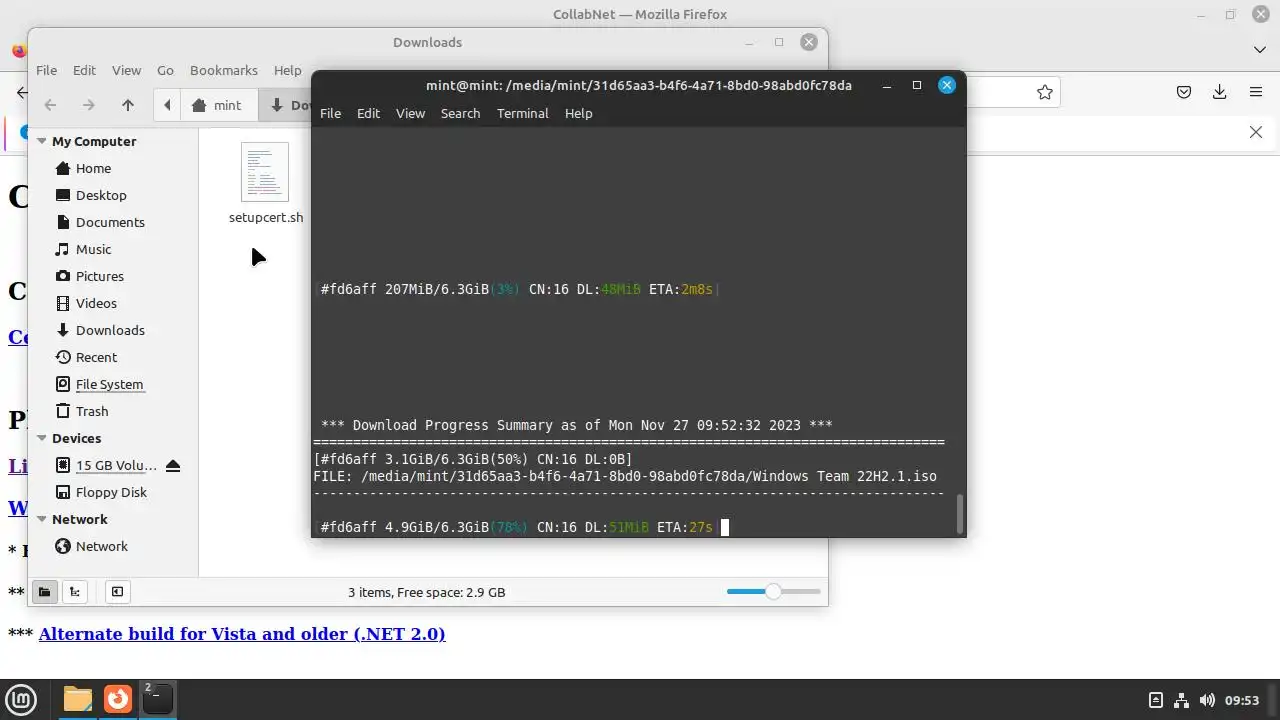Open Desktop in the sidebar
Screen dimensions: 1280x720
tap(101, 195)
